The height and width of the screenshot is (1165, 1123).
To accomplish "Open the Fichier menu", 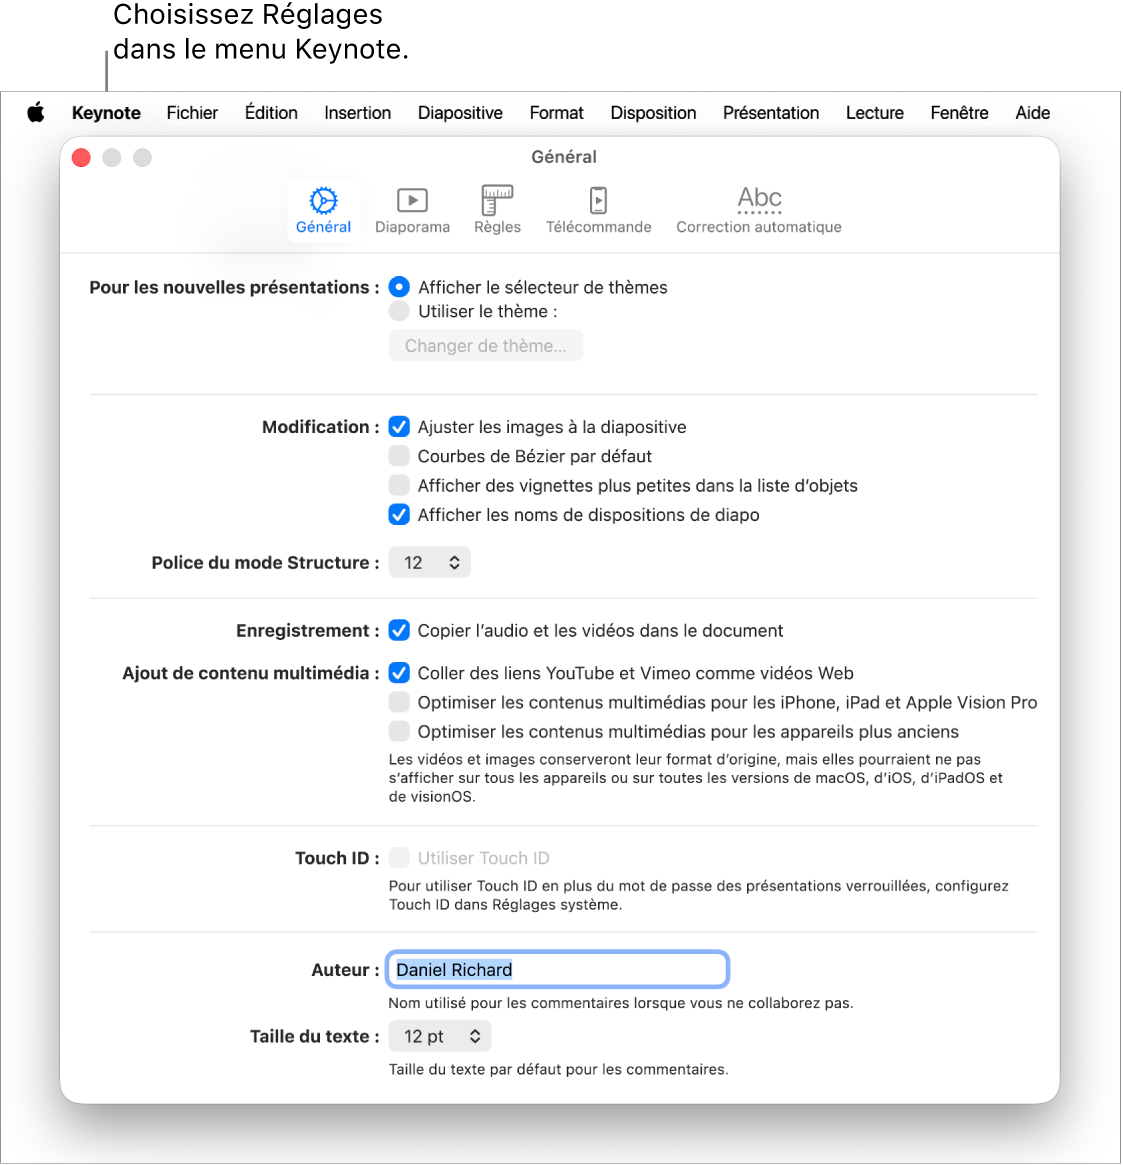I will tap(192, 113).
